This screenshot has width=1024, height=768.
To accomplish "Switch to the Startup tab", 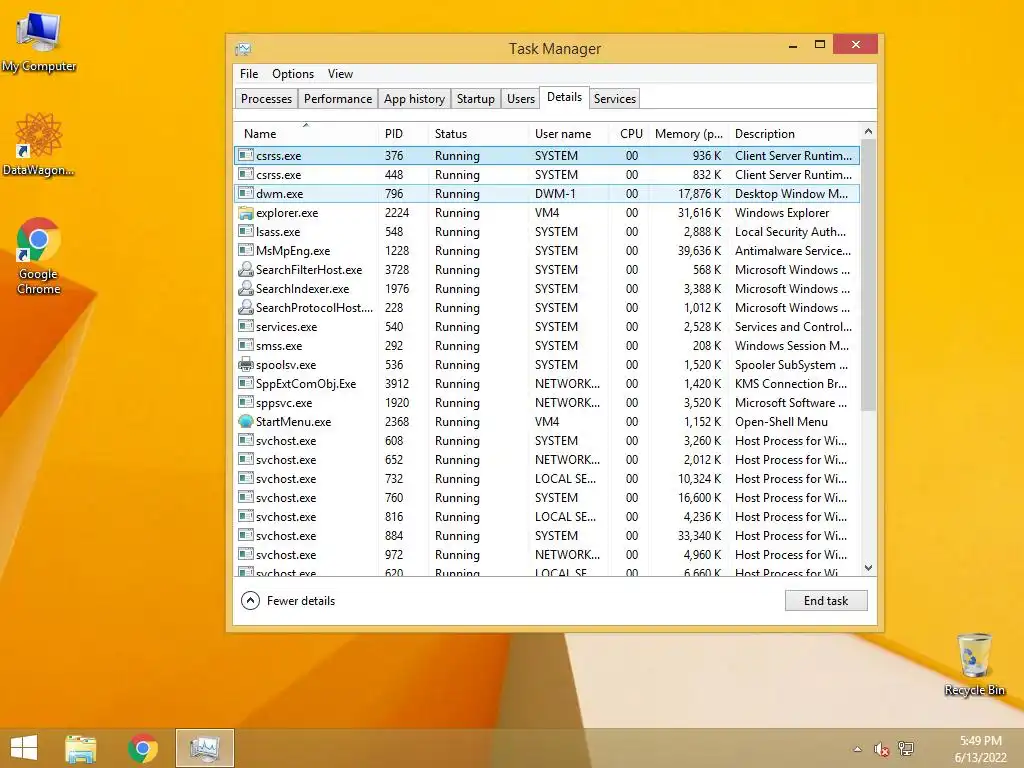I will 475,99.
